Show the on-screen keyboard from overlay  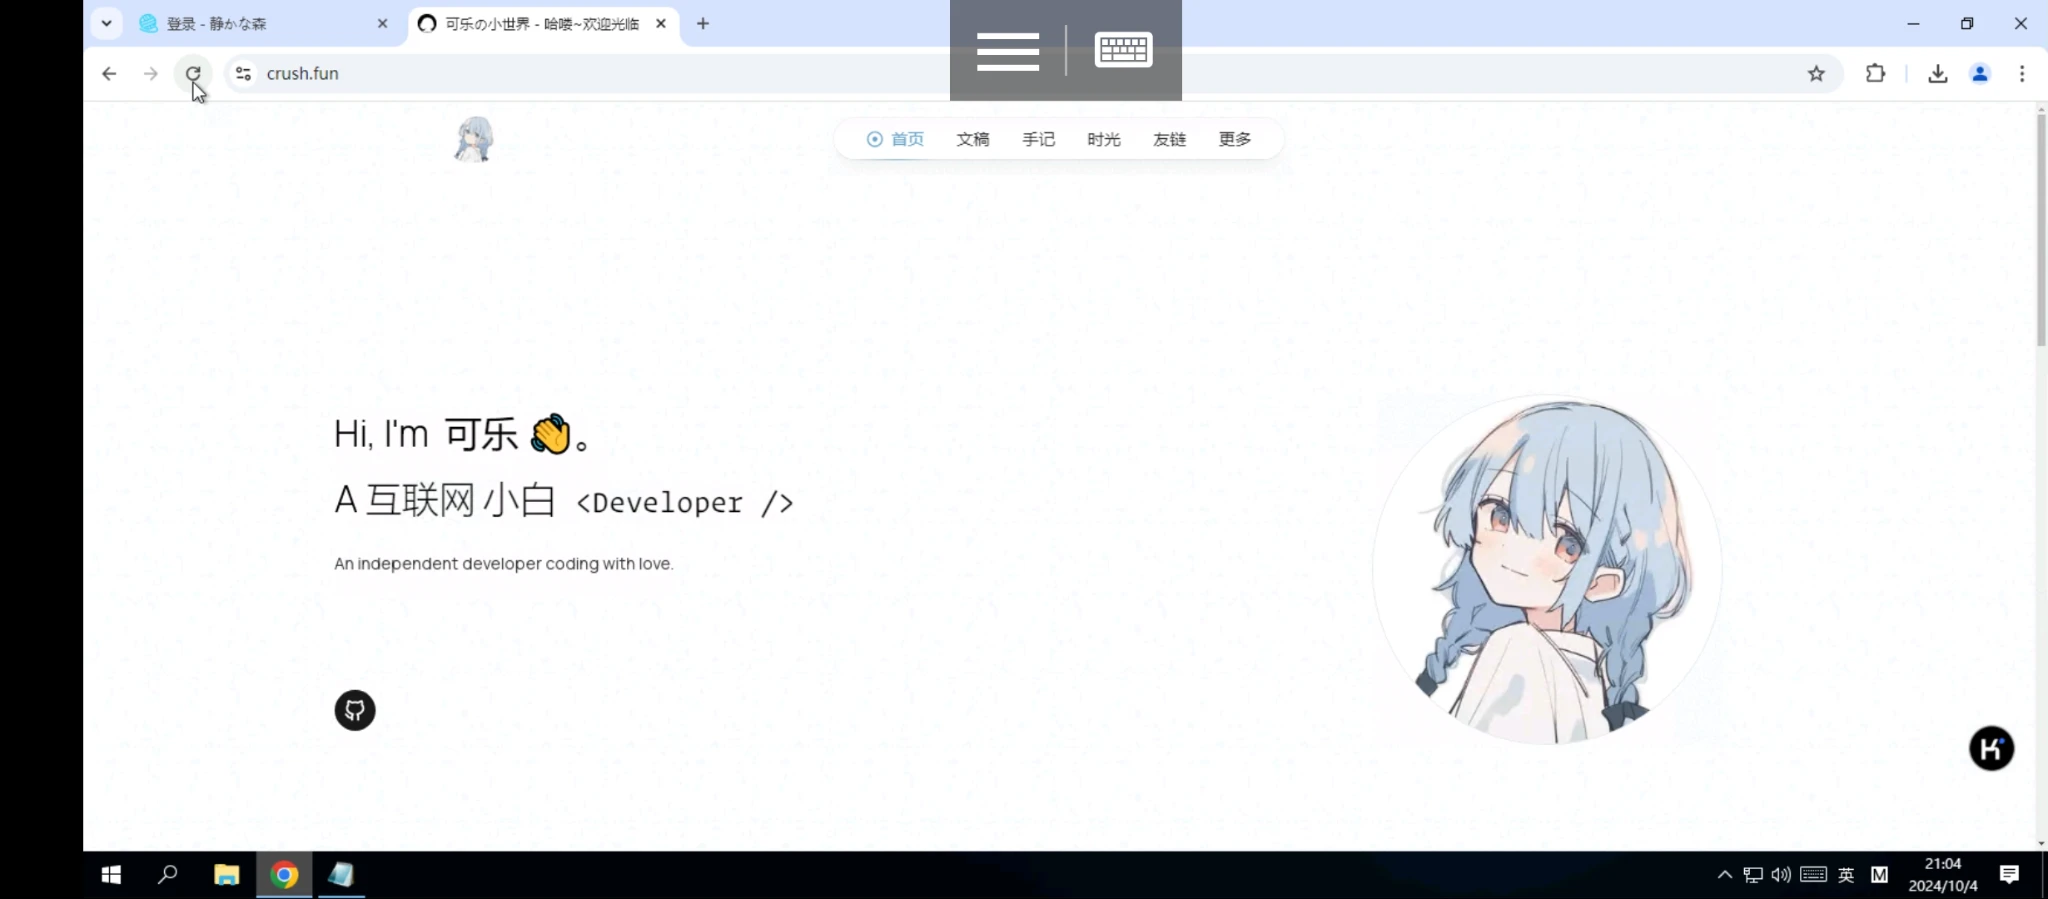(x=1123, y=50)
